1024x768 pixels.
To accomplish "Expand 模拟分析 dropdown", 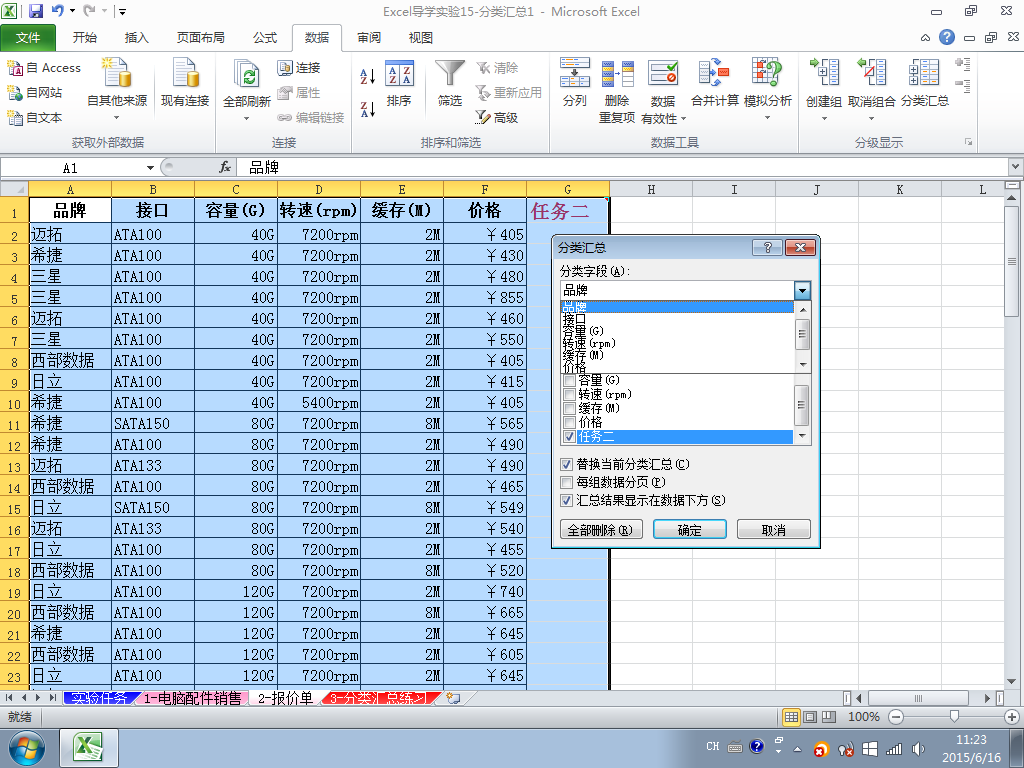I will (767, 118).
